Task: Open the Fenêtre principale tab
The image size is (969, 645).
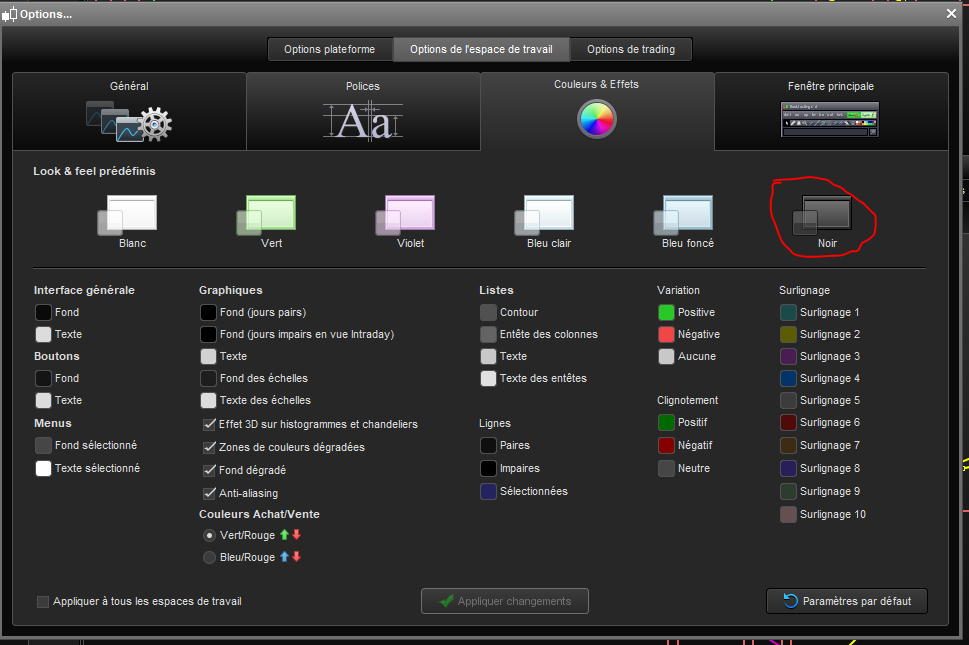Action: click(x=831, y=112)
